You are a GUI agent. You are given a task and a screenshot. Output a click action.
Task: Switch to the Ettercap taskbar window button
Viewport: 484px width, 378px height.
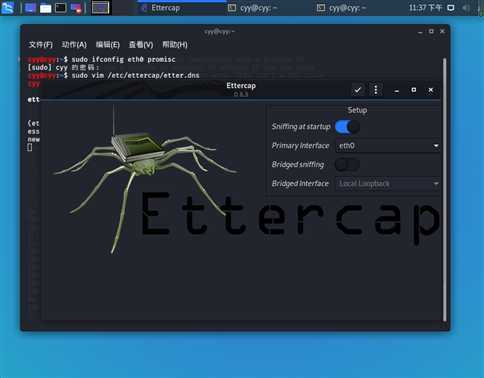tap(182, 8)
